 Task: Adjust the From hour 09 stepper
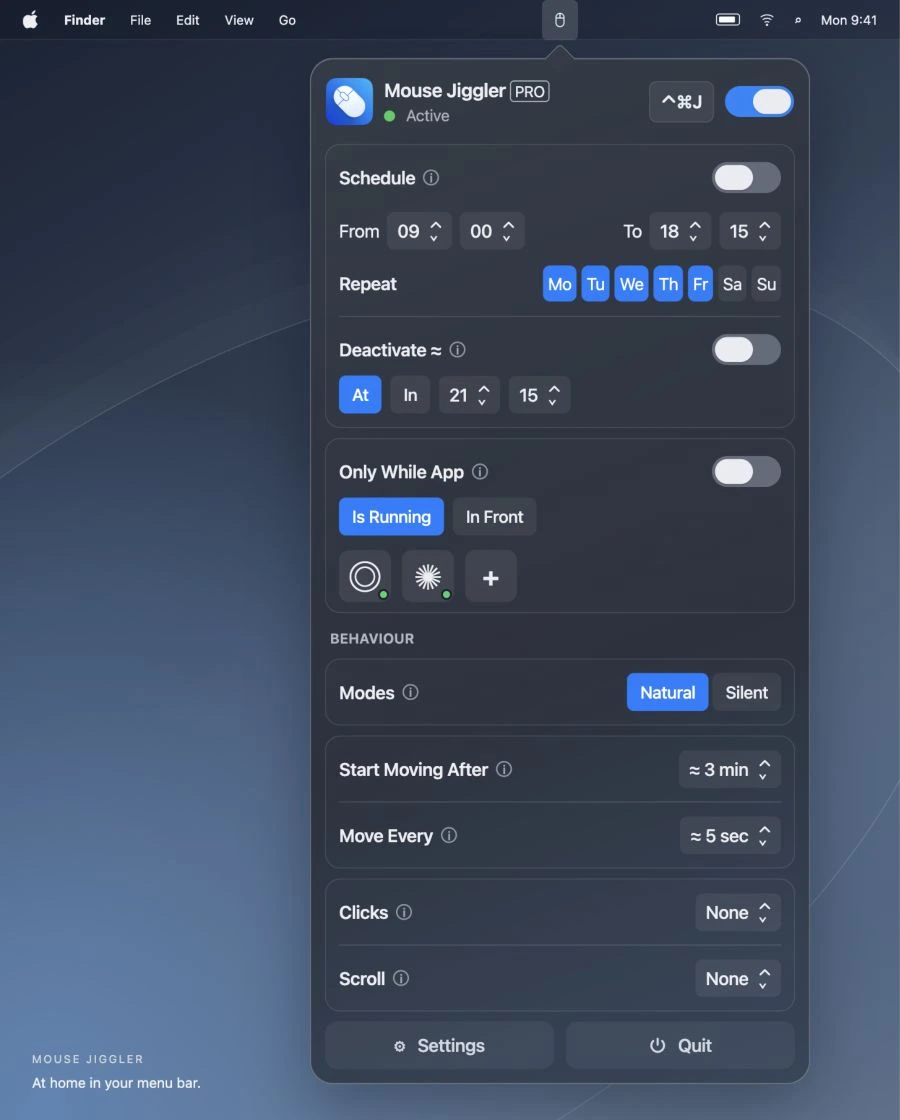click(x=419, y=231)
